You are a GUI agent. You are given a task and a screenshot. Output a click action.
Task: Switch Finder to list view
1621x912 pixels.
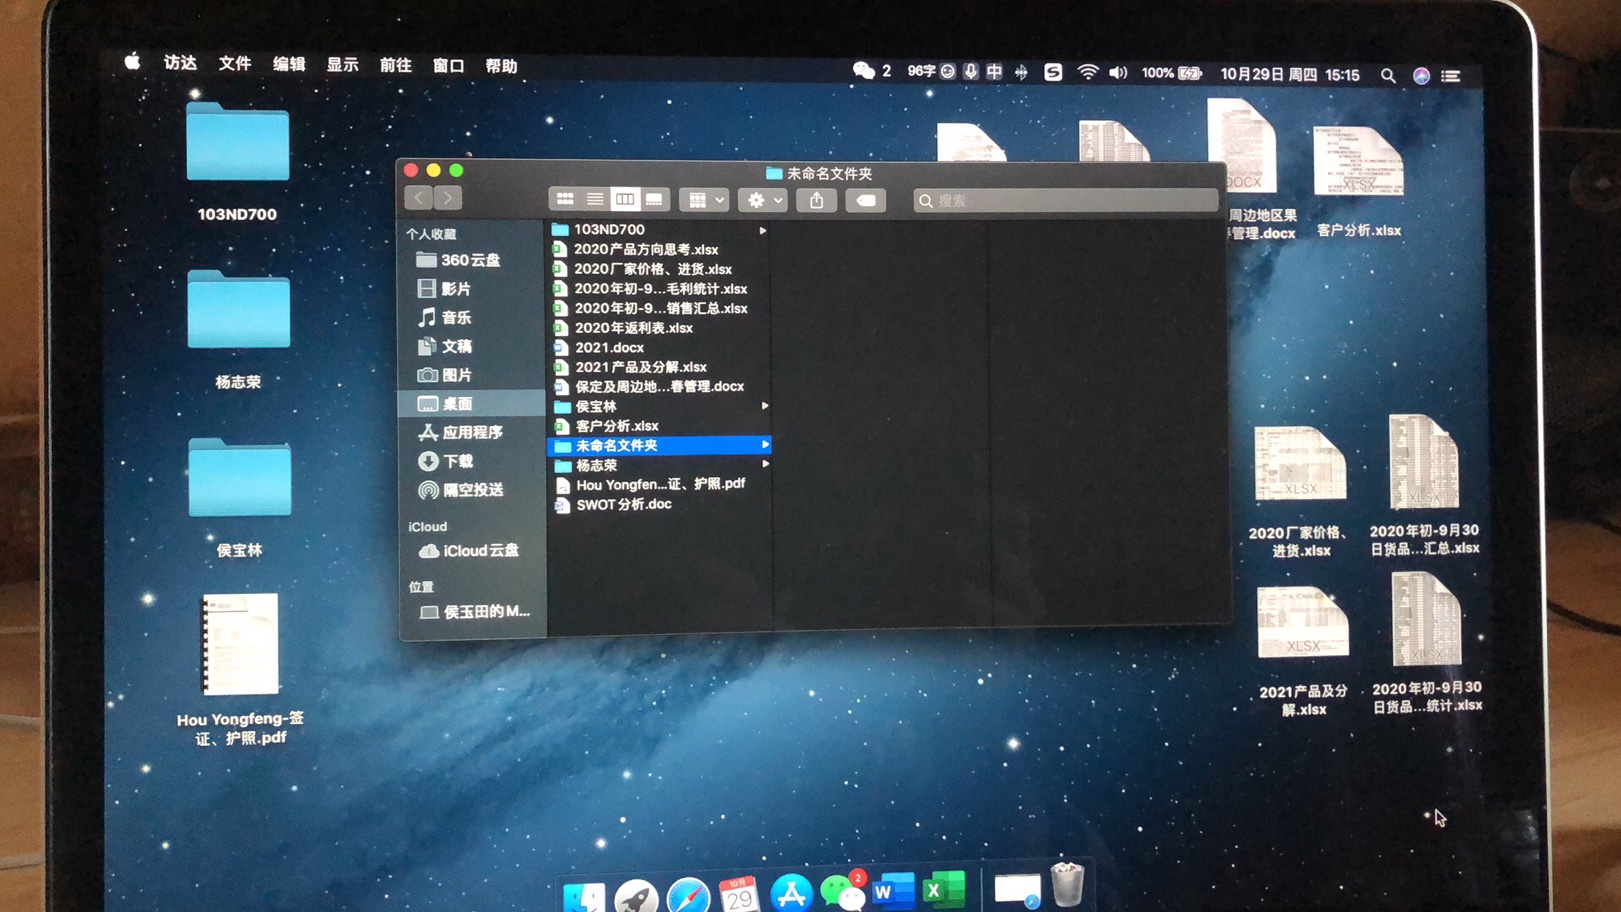click(595, 200)
